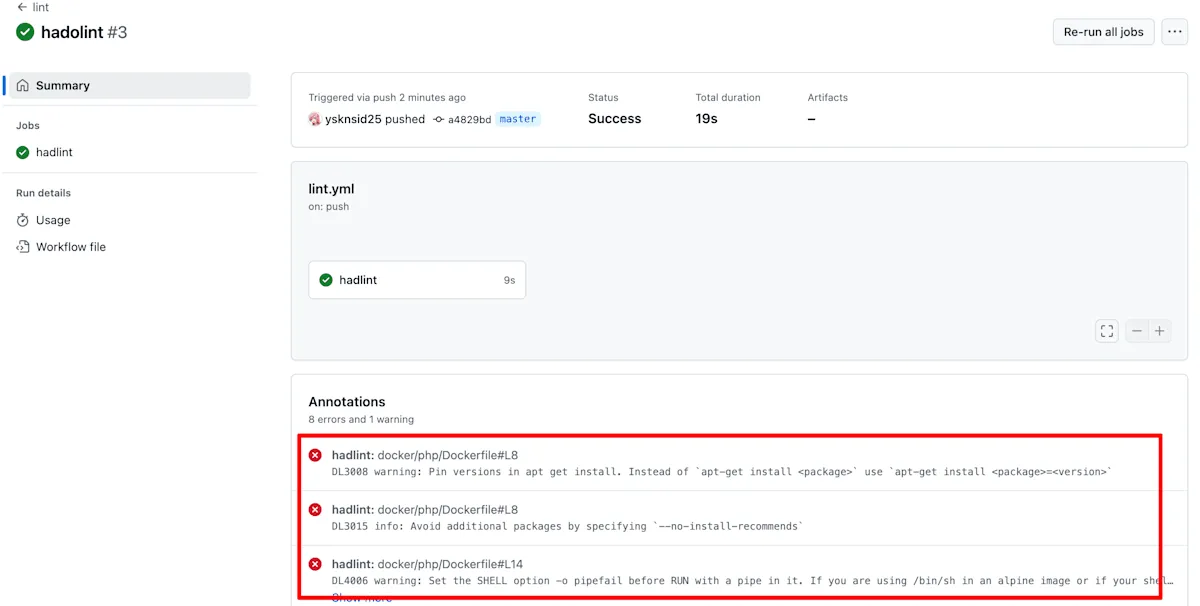
Task: Open the docker/php/Dockerfile#L14 annotation
Action: coord(450,564)
